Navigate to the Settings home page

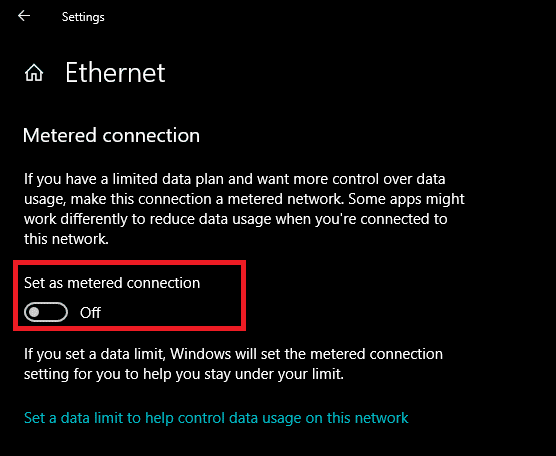pyautogui.click(x=34, y=73)
